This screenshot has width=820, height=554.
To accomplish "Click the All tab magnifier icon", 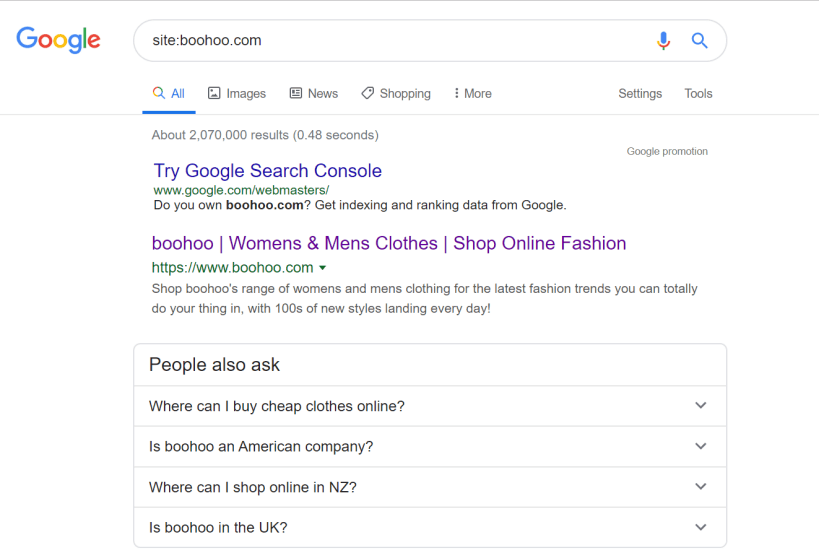I will click(x=158, y=93).
